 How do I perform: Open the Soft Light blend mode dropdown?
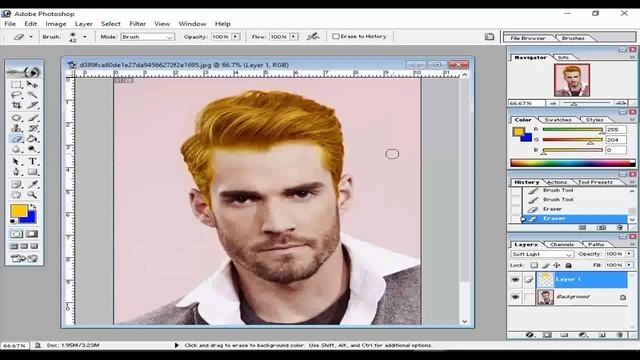(x=542, y=254)
